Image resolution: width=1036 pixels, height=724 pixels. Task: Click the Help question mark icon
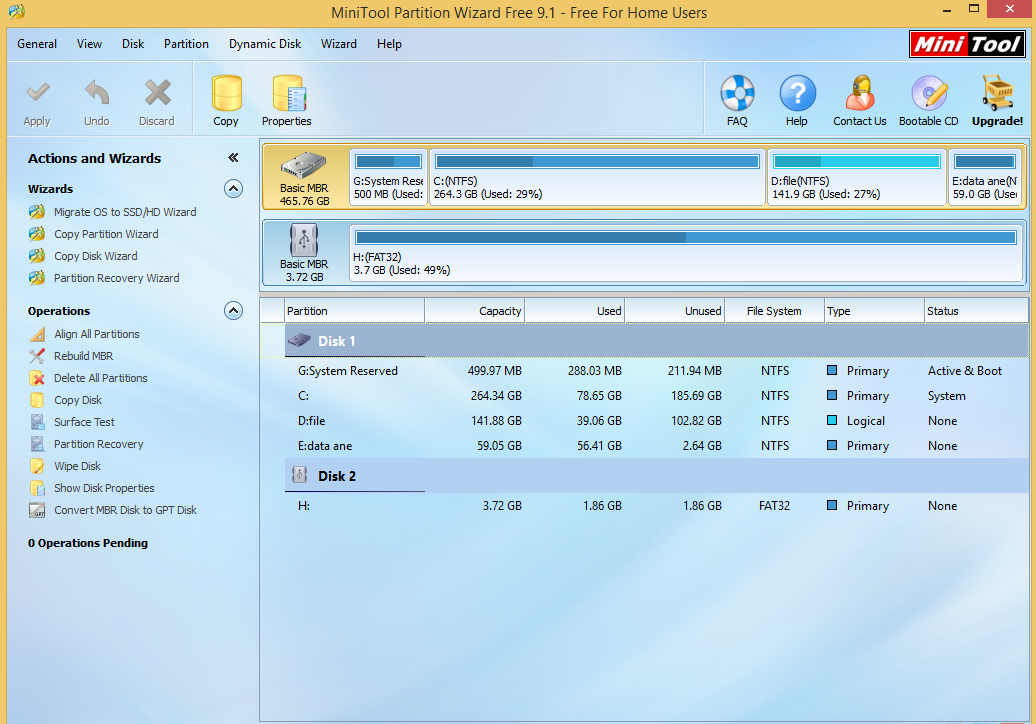797,93
